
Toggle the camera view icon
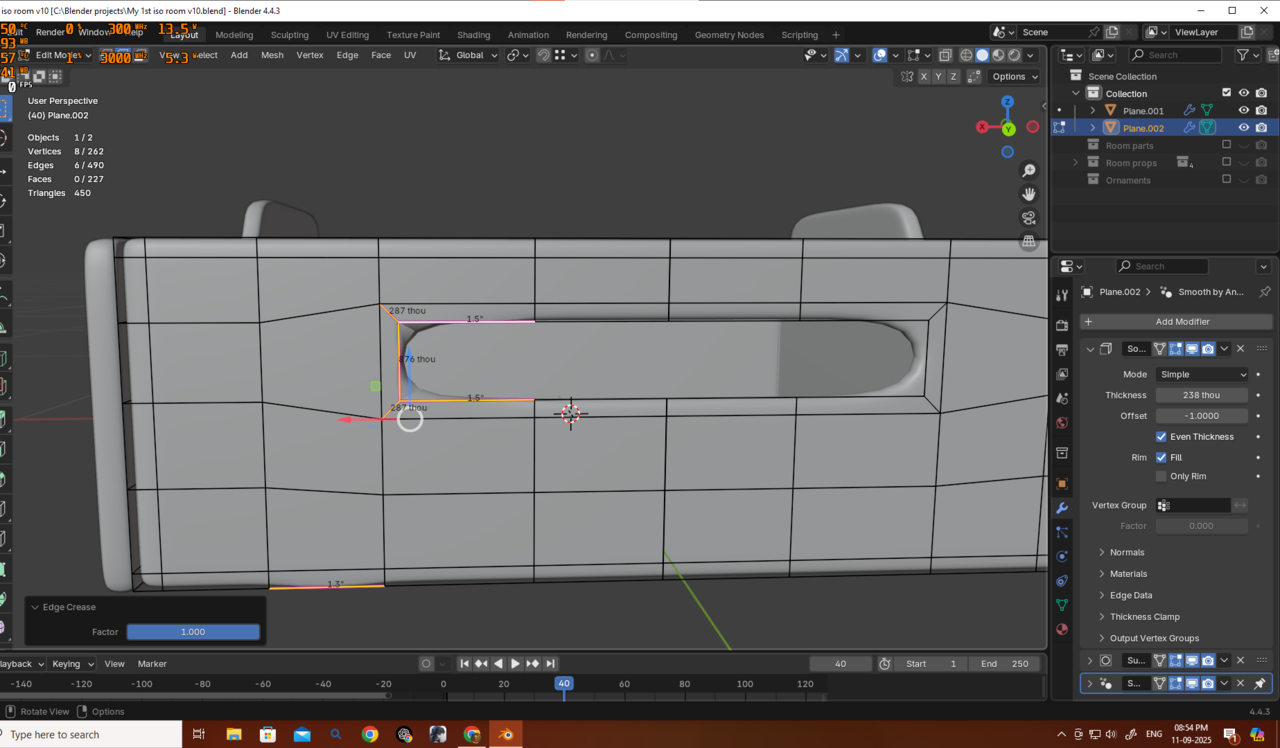coord(1028,218)
